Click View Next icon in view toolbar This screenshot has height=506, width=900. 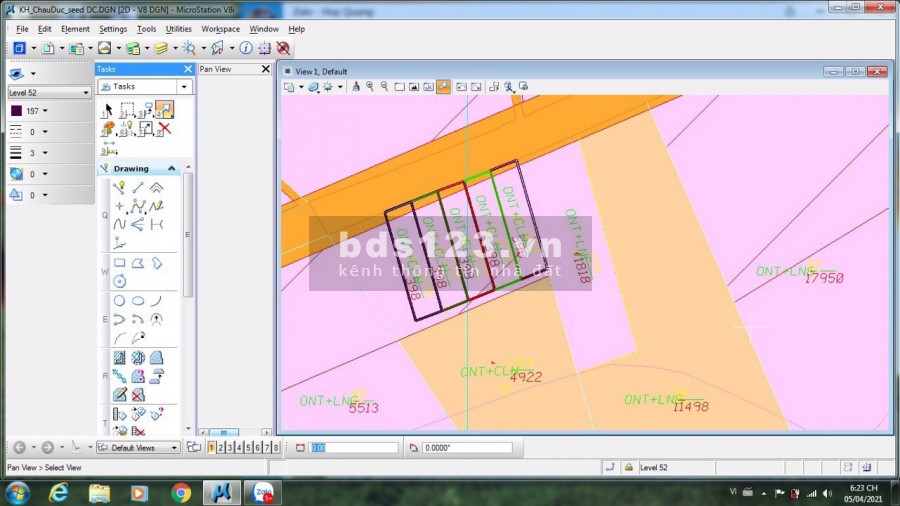click(x=476, y=87)
